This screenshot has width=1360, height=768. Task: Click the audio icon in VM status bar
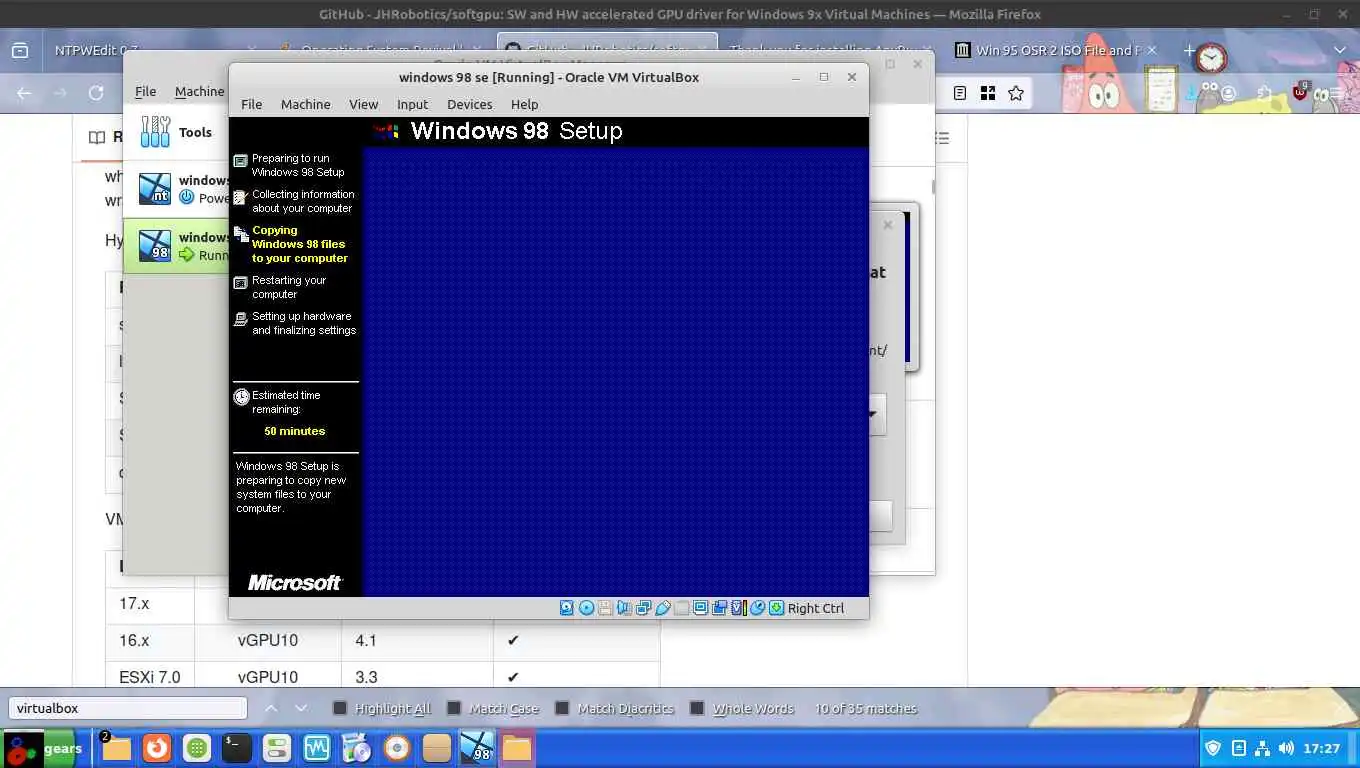624,608
